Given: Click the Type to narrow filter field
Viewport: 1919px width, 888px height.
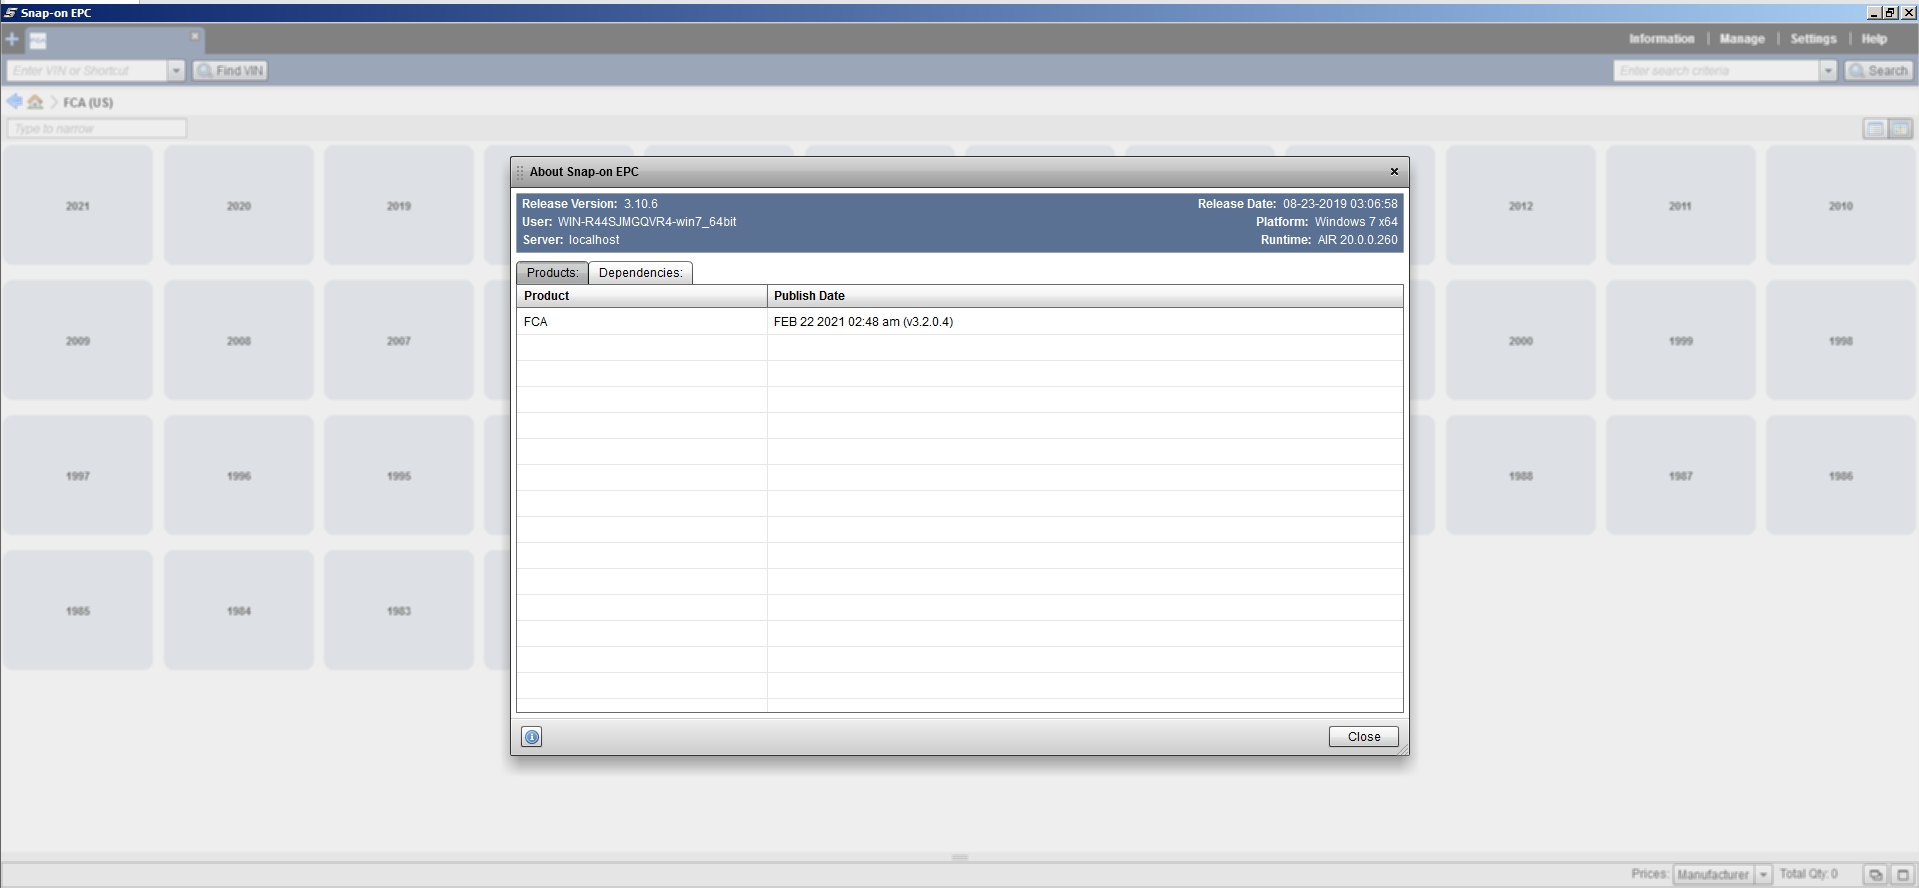Looking at the screenshot, I should (97, 128).
